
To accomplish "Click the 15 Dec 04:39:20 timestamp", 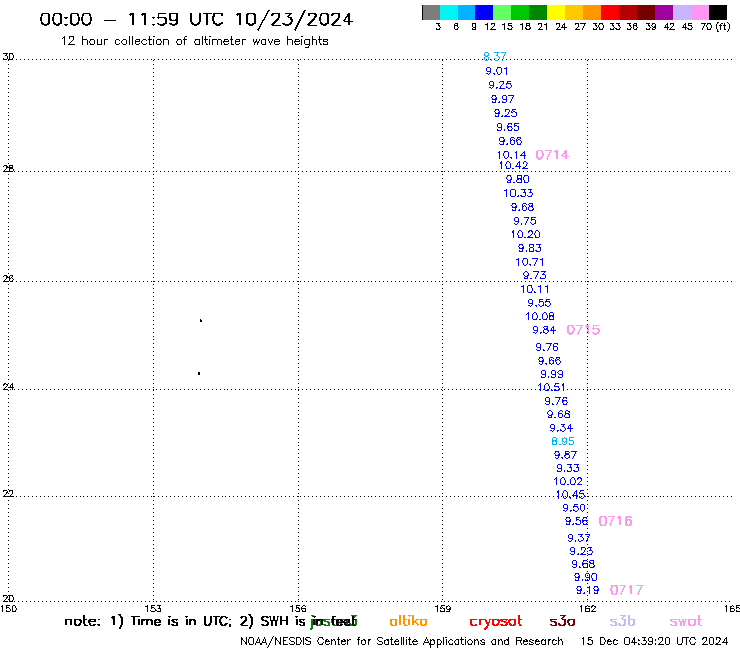I will [655, 641].
